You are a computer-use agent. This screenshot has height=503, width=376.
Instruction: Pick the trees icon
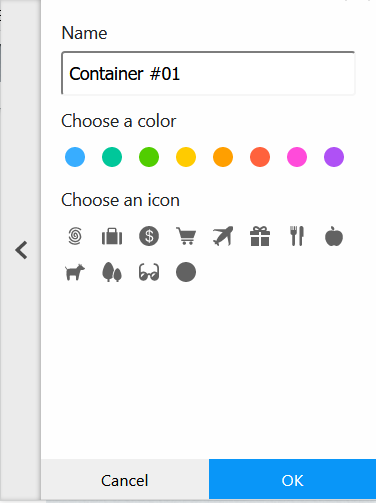coord(112,272)
